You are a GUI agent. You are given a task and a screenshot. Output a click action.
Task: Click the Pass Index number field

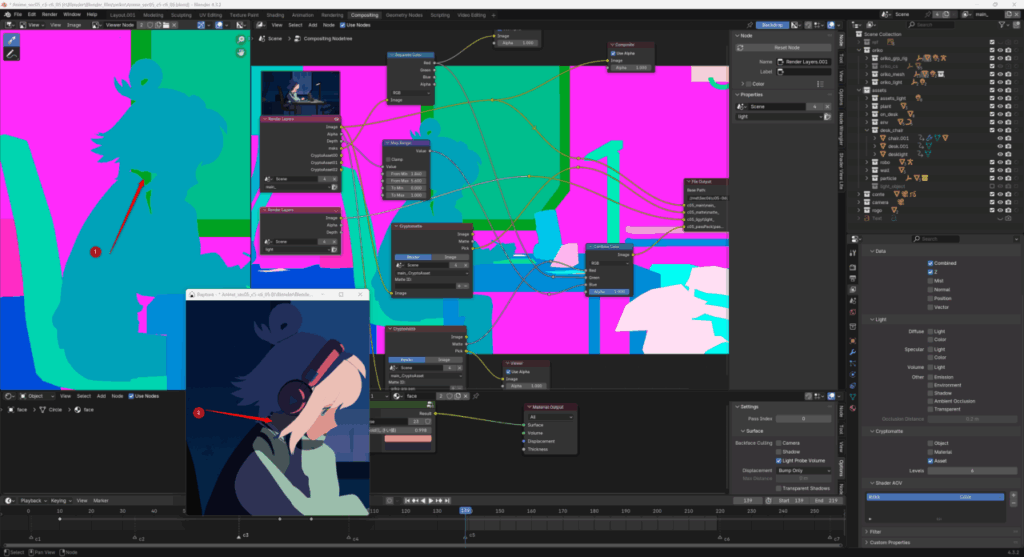(x=803, y=419)
